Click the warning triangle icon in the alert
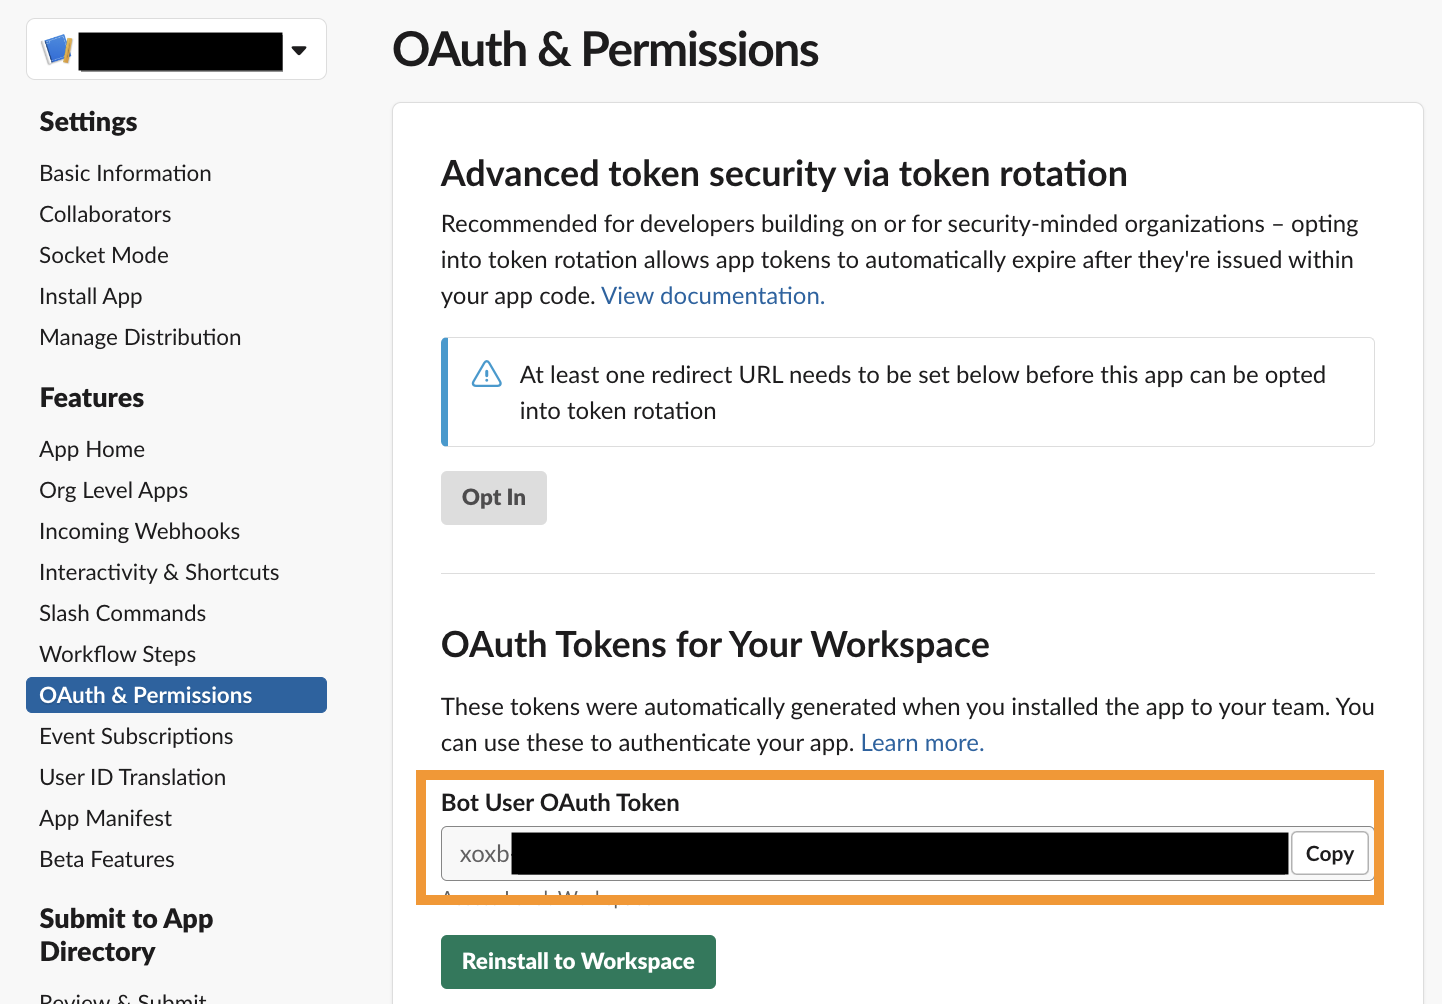Viewport: 1442px width, 1004px height. pos(487,374)
